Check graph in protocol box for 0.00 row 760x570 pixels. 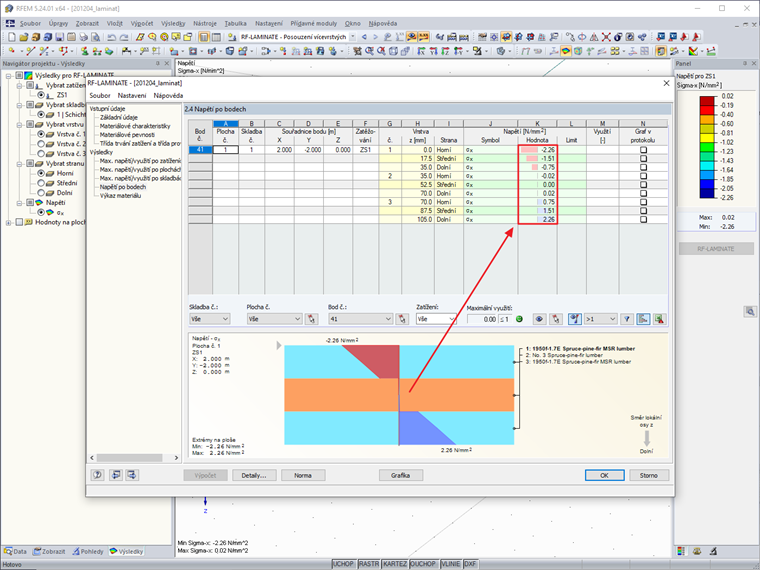[643, 185]
